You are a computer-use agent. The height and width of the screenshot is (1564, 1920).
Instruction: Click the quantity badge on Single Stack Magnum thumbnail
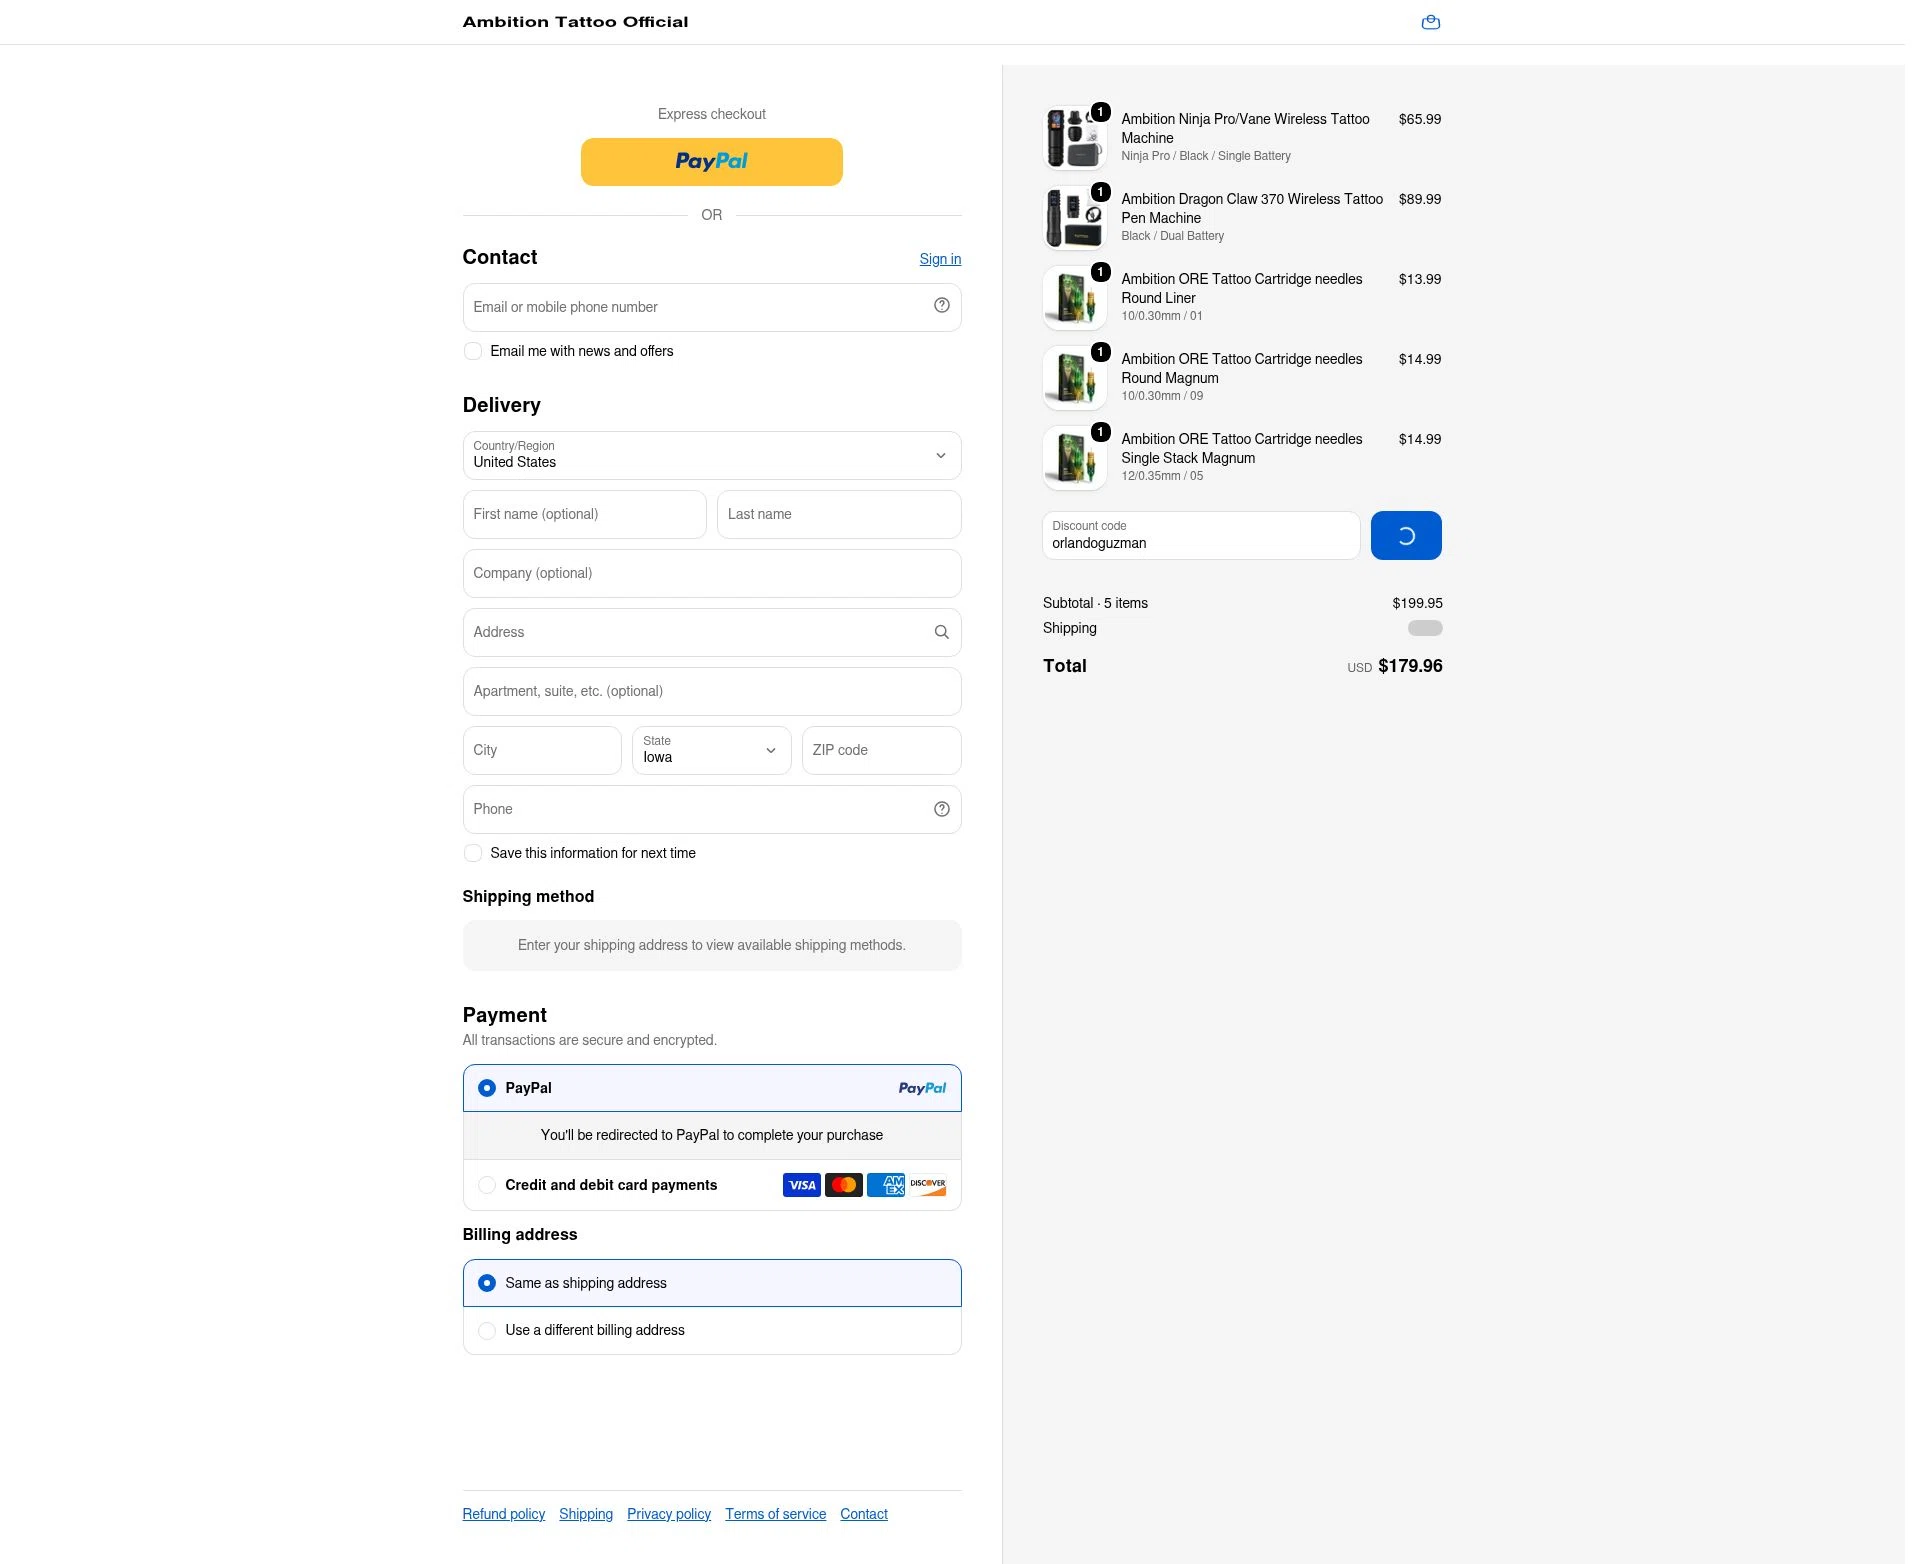pos(1101,432)
